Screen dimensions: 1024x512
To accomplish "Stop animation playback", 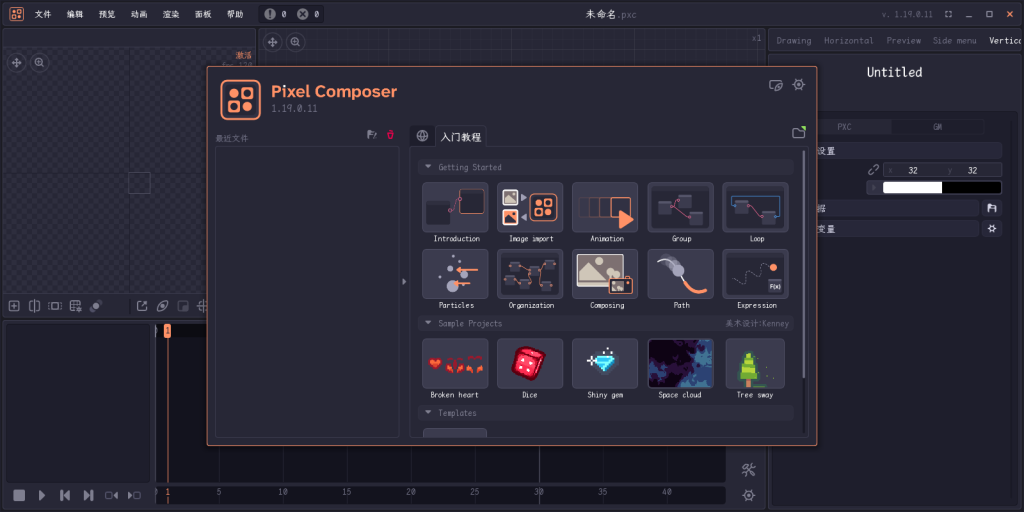I will click(19, 496).
